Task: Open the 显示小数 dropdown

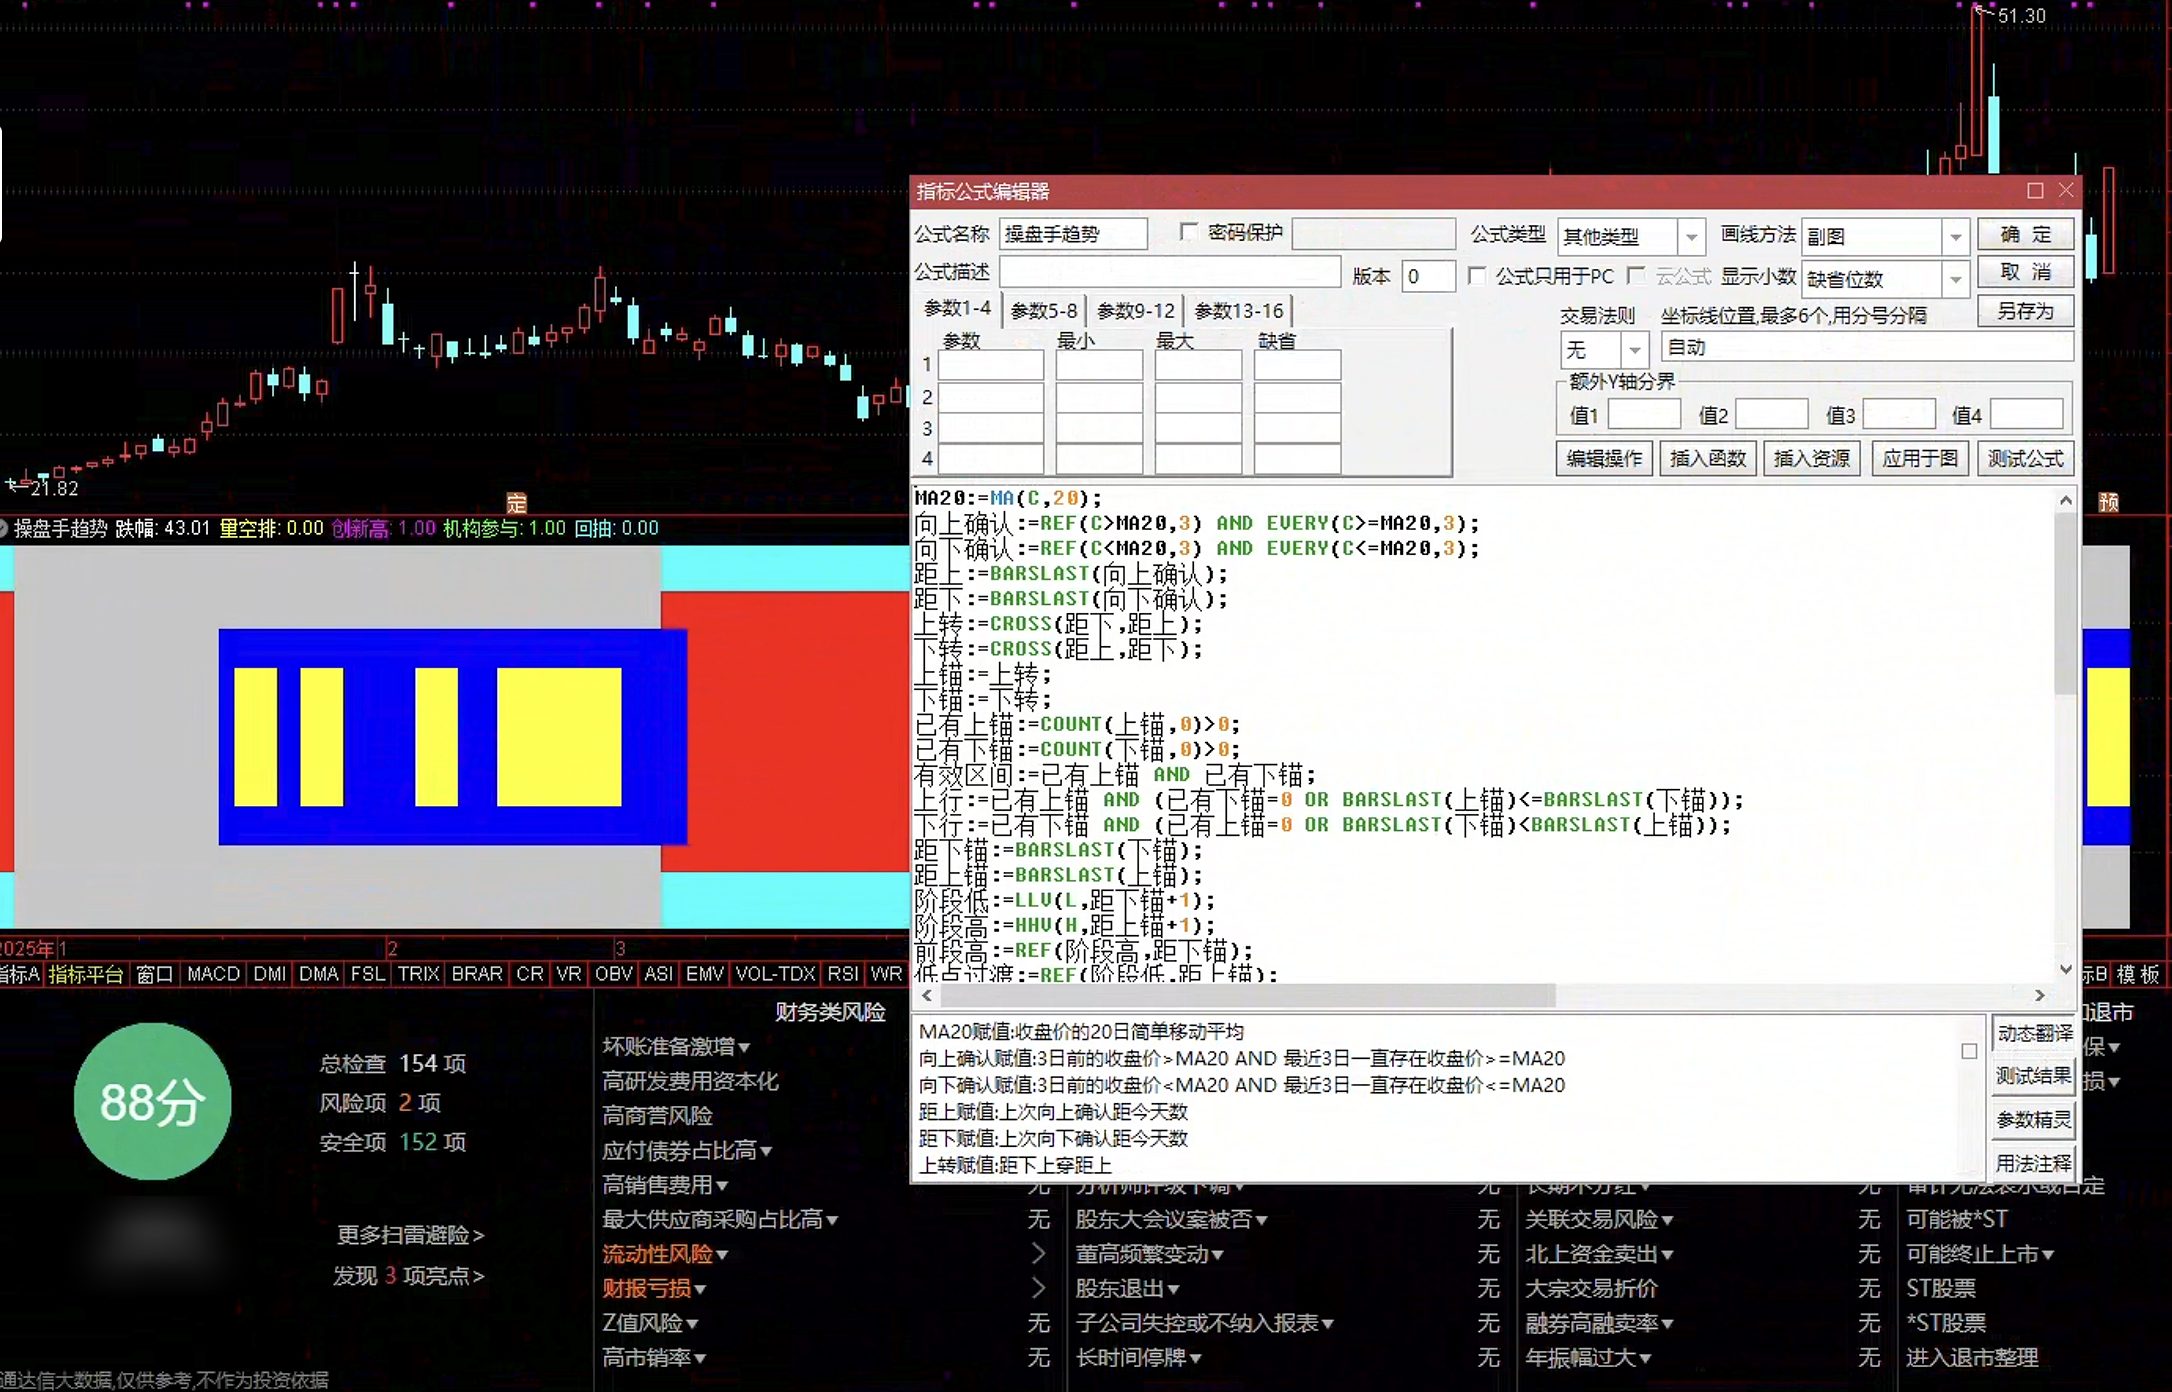Action: click(1955, 279)
